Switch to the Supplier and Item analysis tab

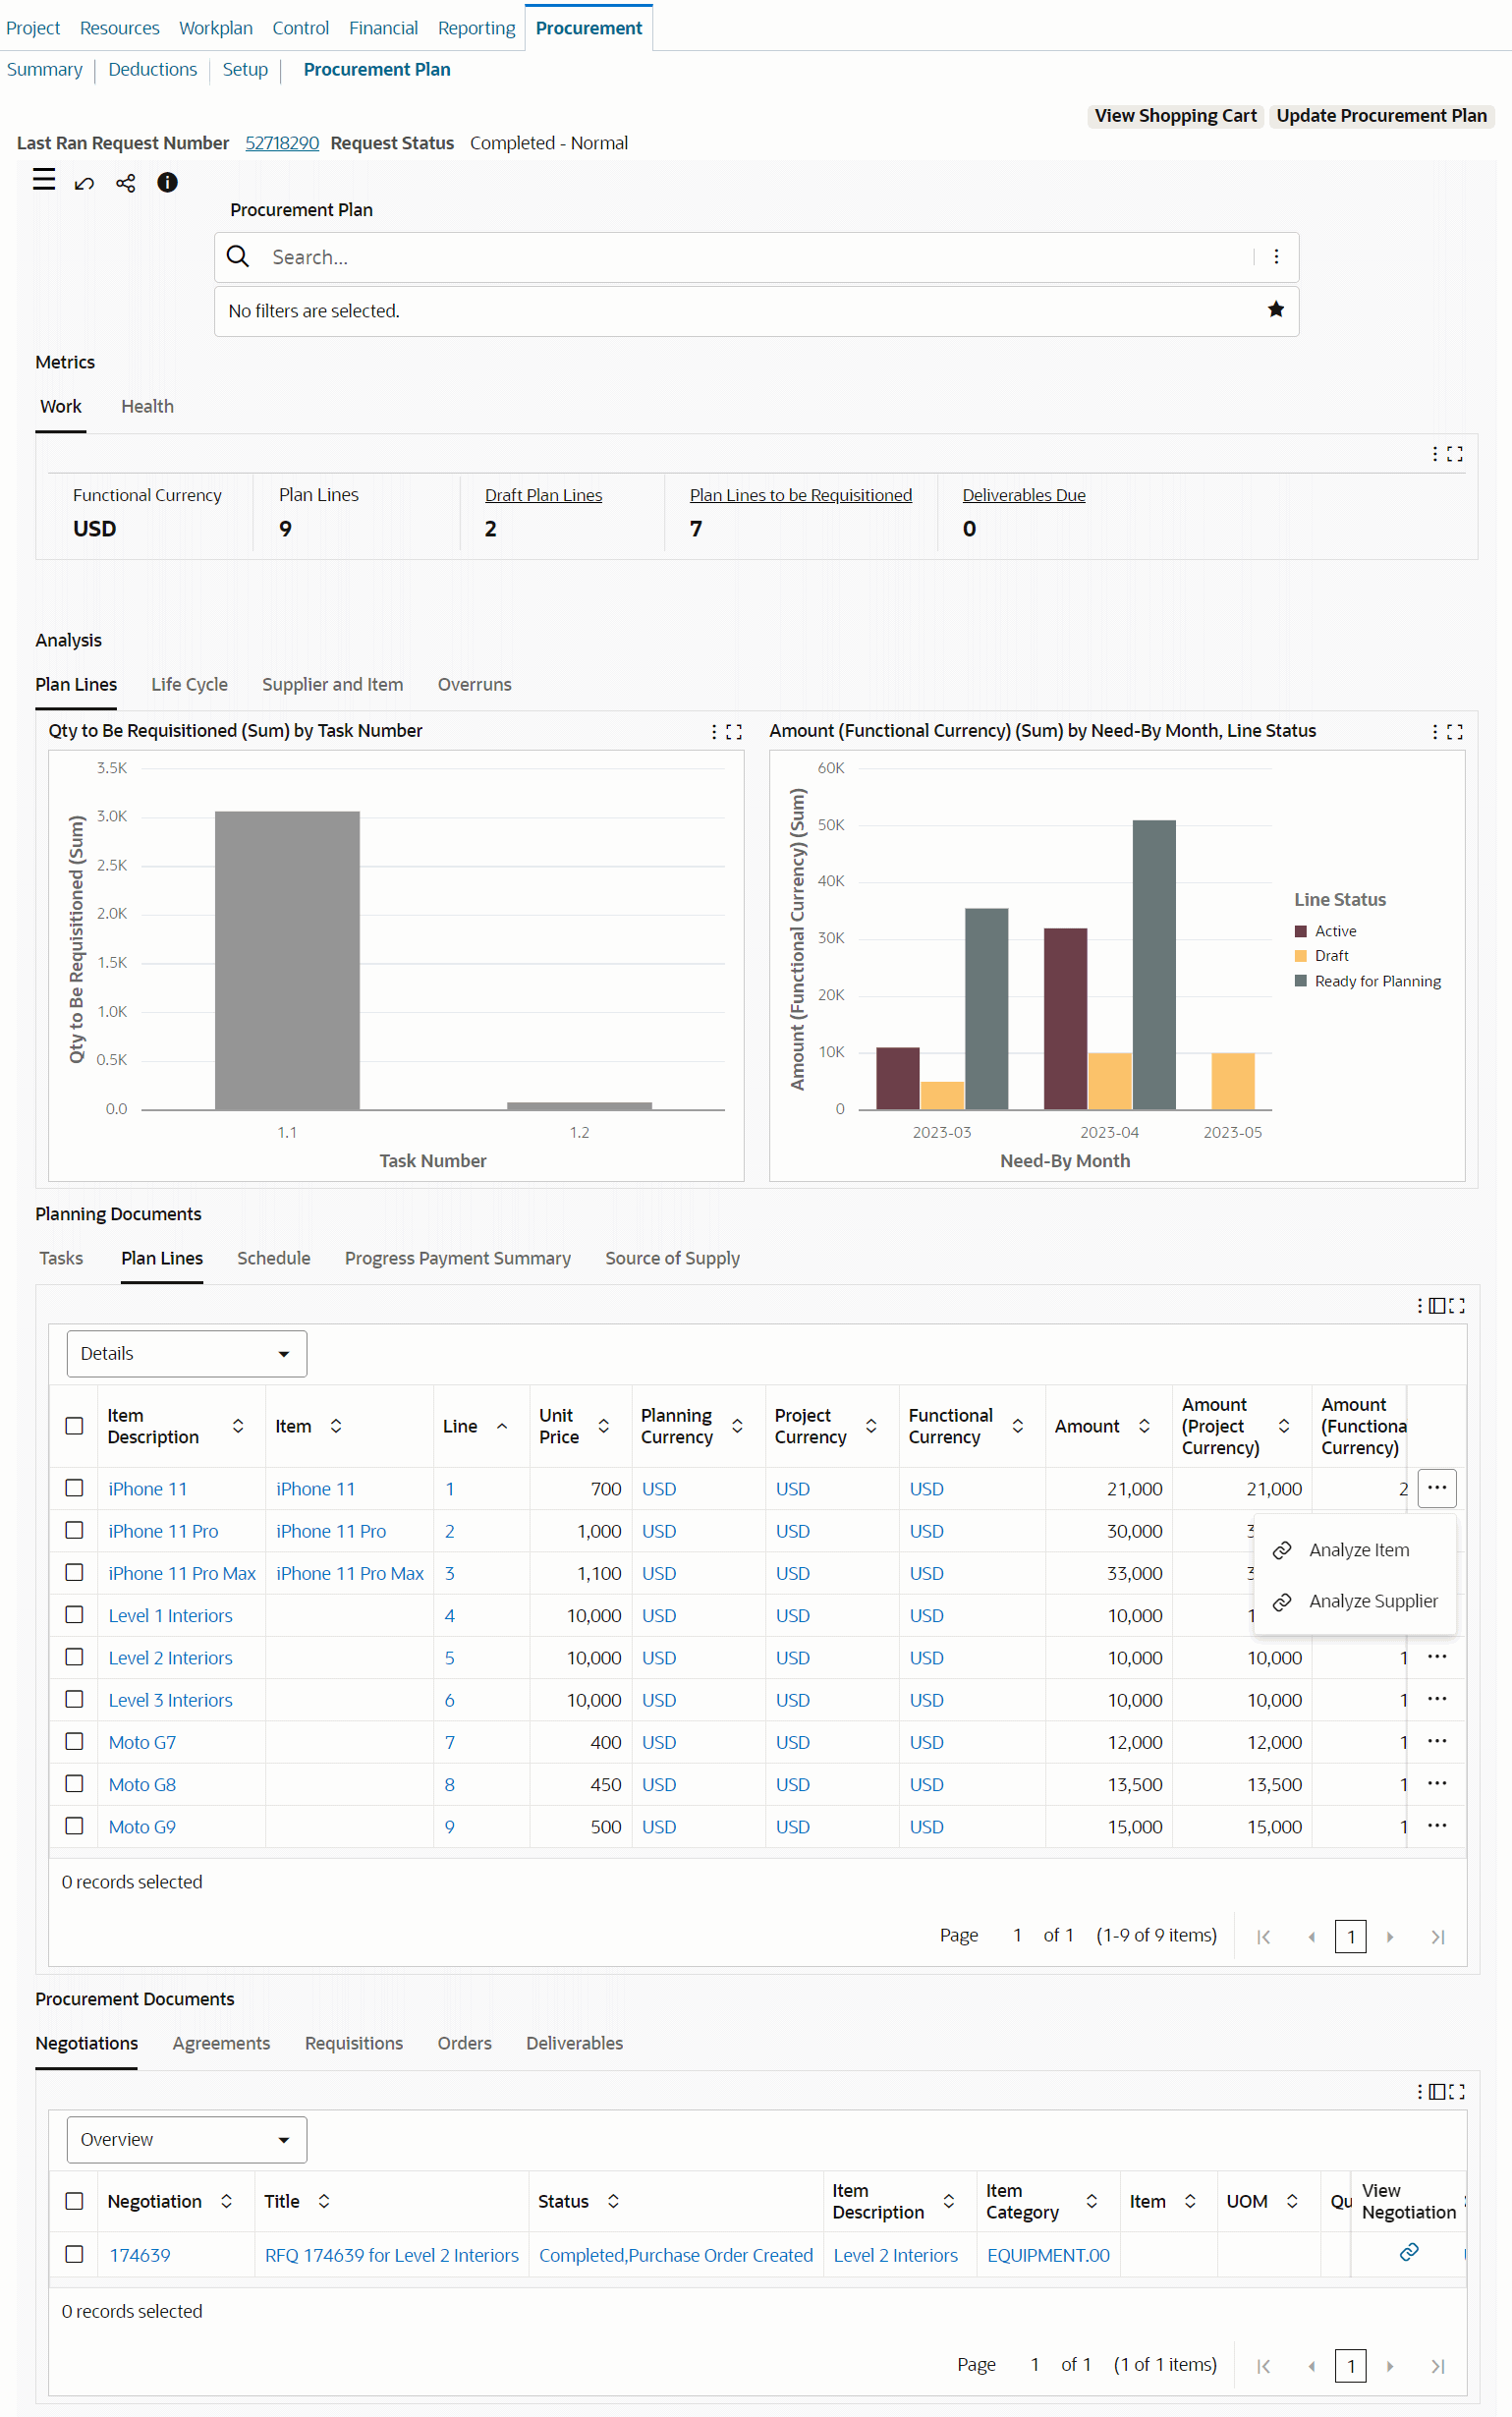(332, 684)
